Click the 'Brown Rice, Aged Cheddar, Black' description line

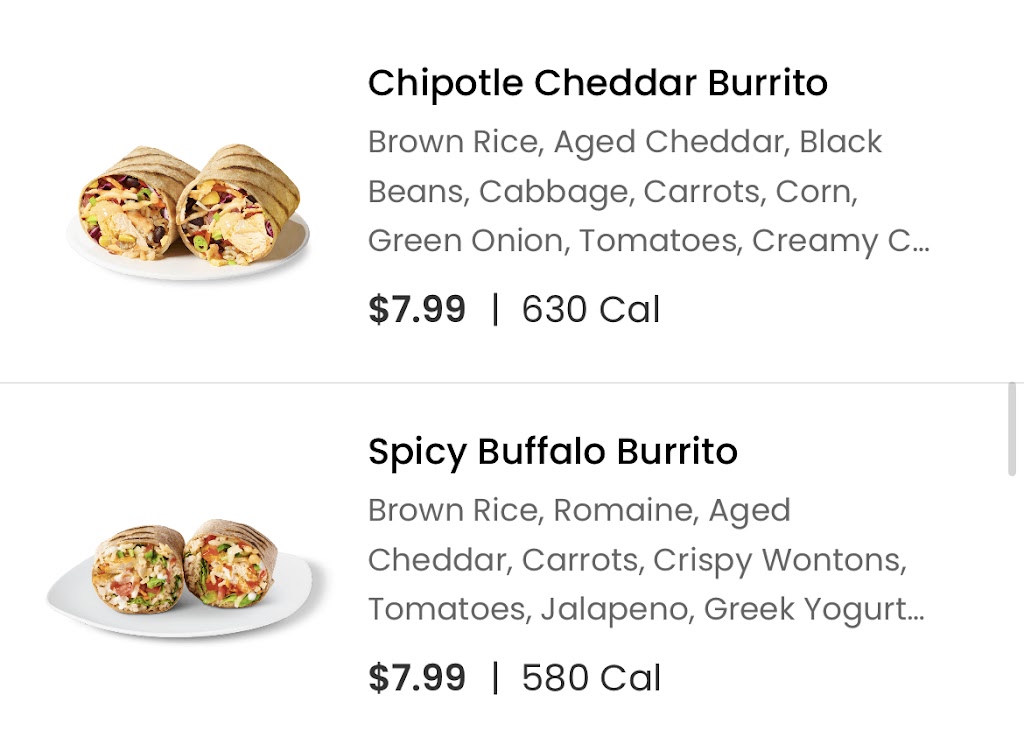coord(624,142)
